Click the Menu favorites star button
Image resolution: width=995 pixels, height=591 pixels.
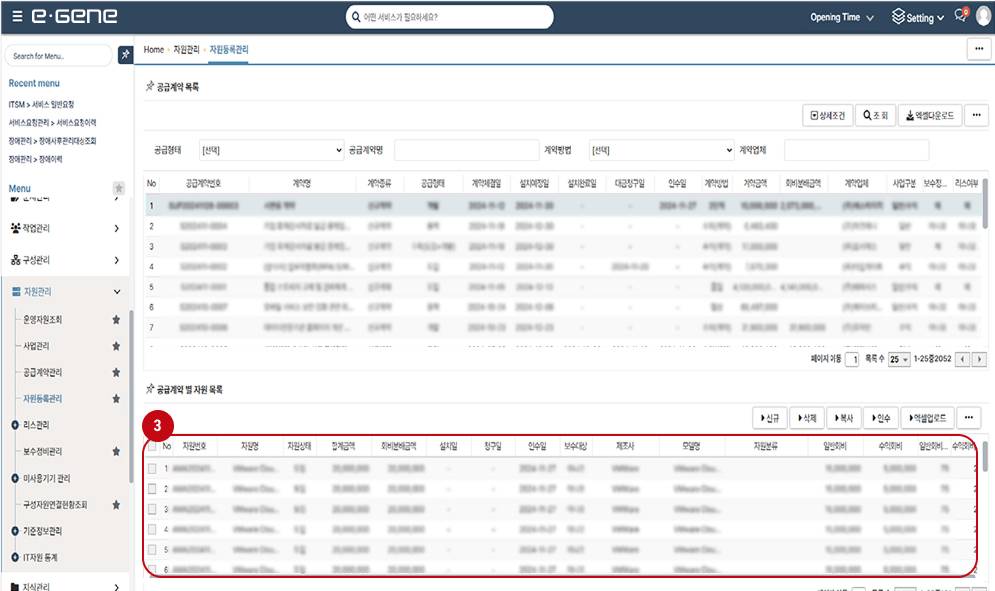119,188
